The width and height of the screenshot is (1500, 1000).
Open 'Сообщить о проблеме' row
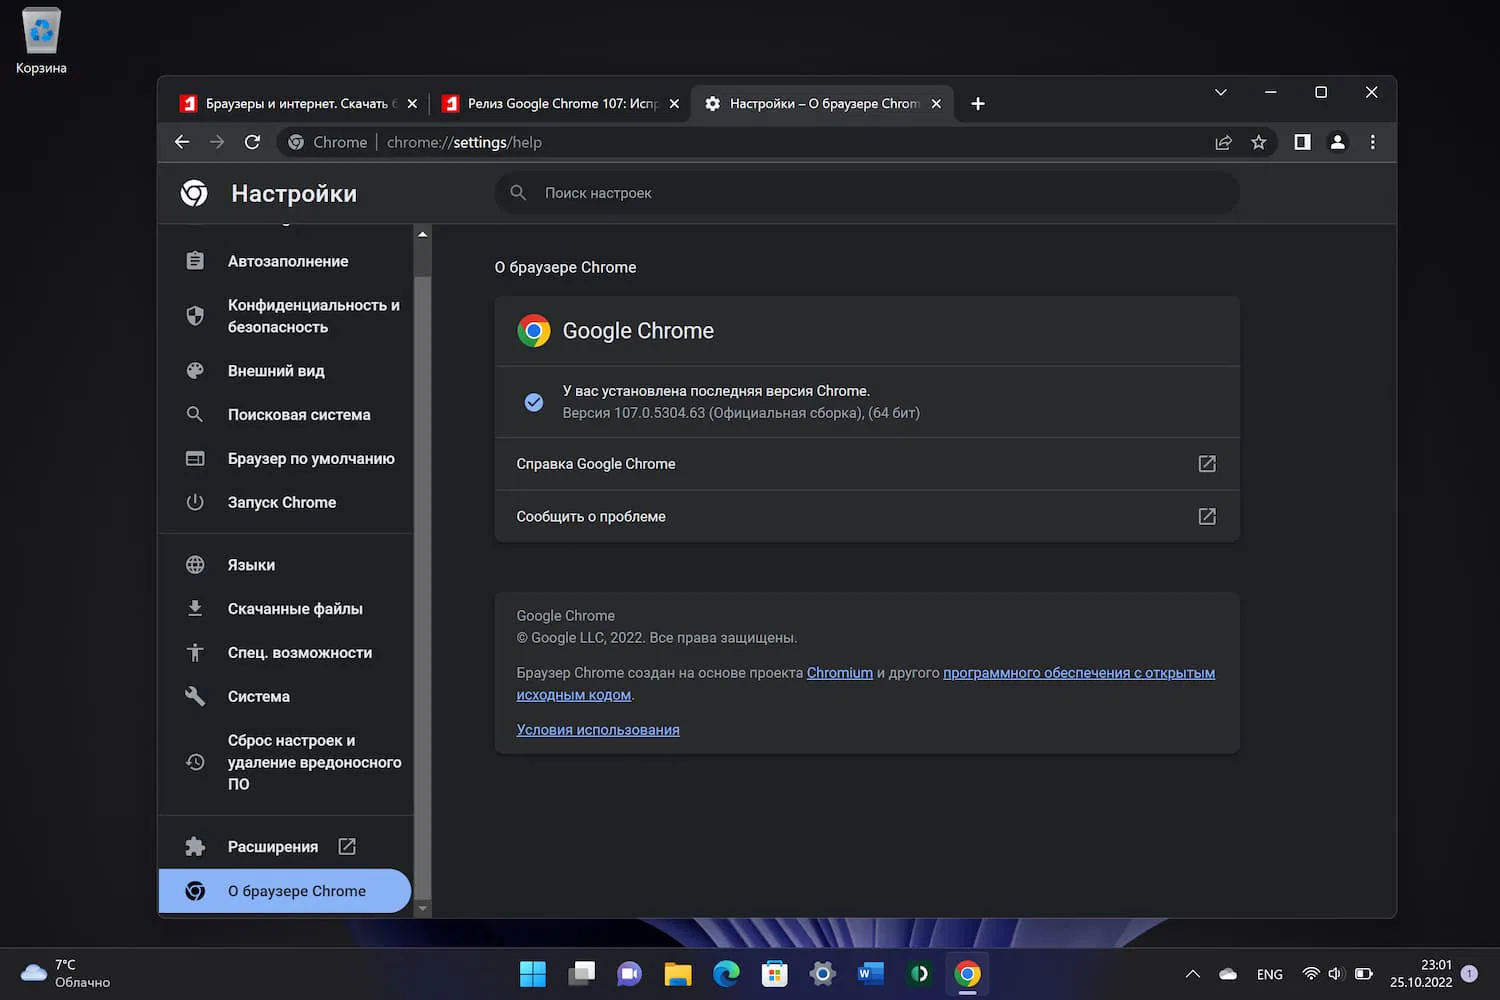tap(867, 516)
